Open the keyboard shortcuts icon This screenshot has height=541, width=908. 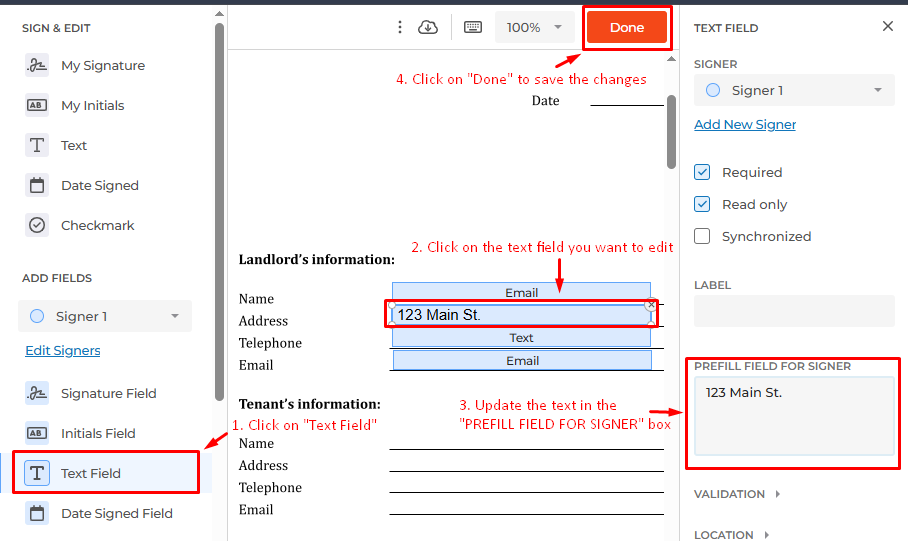pos(473,28)
